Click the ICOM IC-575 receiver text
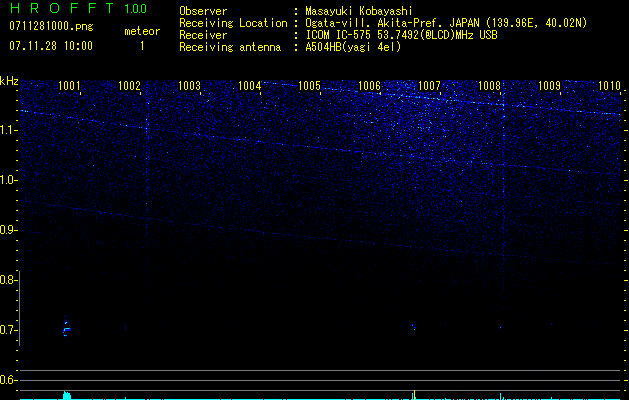This screenshot has width=629, height=400. click(x=401, y=35)
